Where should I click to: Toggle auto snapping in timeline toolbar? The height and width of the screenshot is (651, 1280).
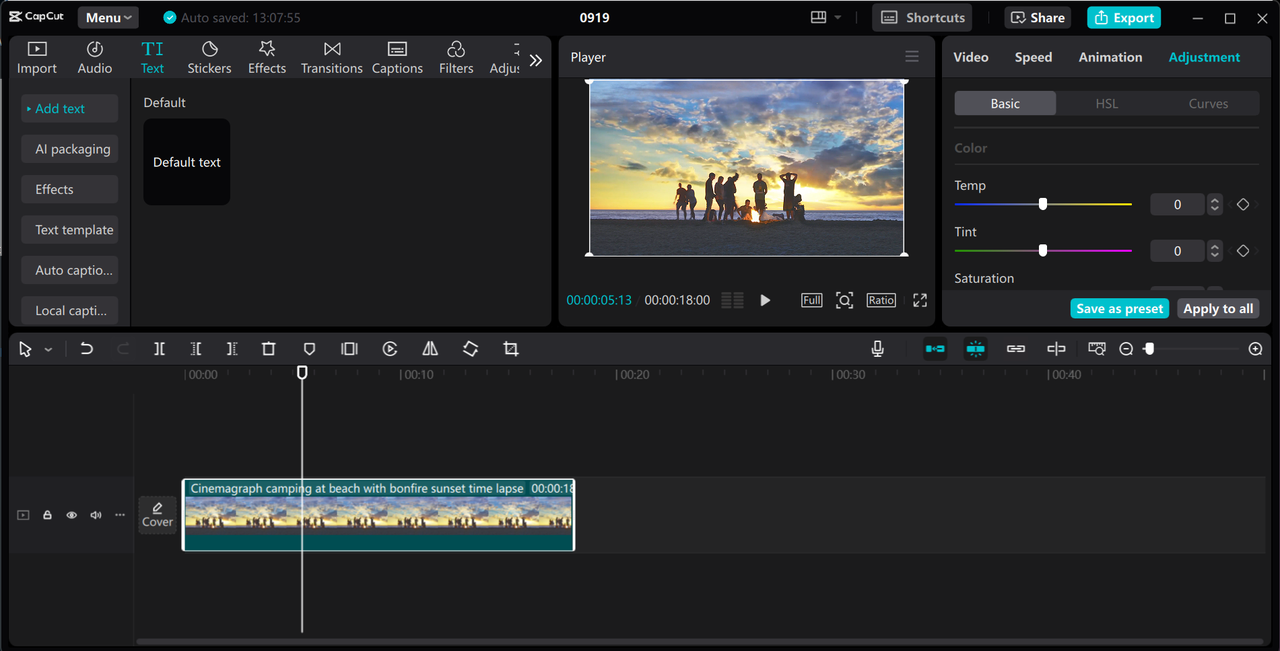pyautogui.click(x=975, y=349)
